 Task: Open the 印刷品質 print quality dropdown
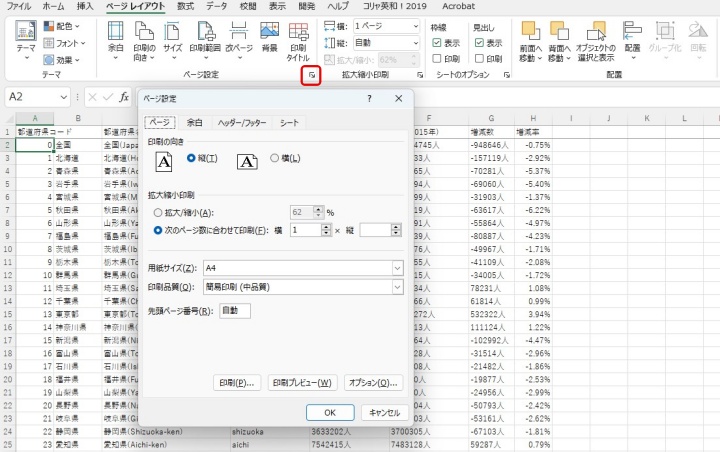pos(397,287)
